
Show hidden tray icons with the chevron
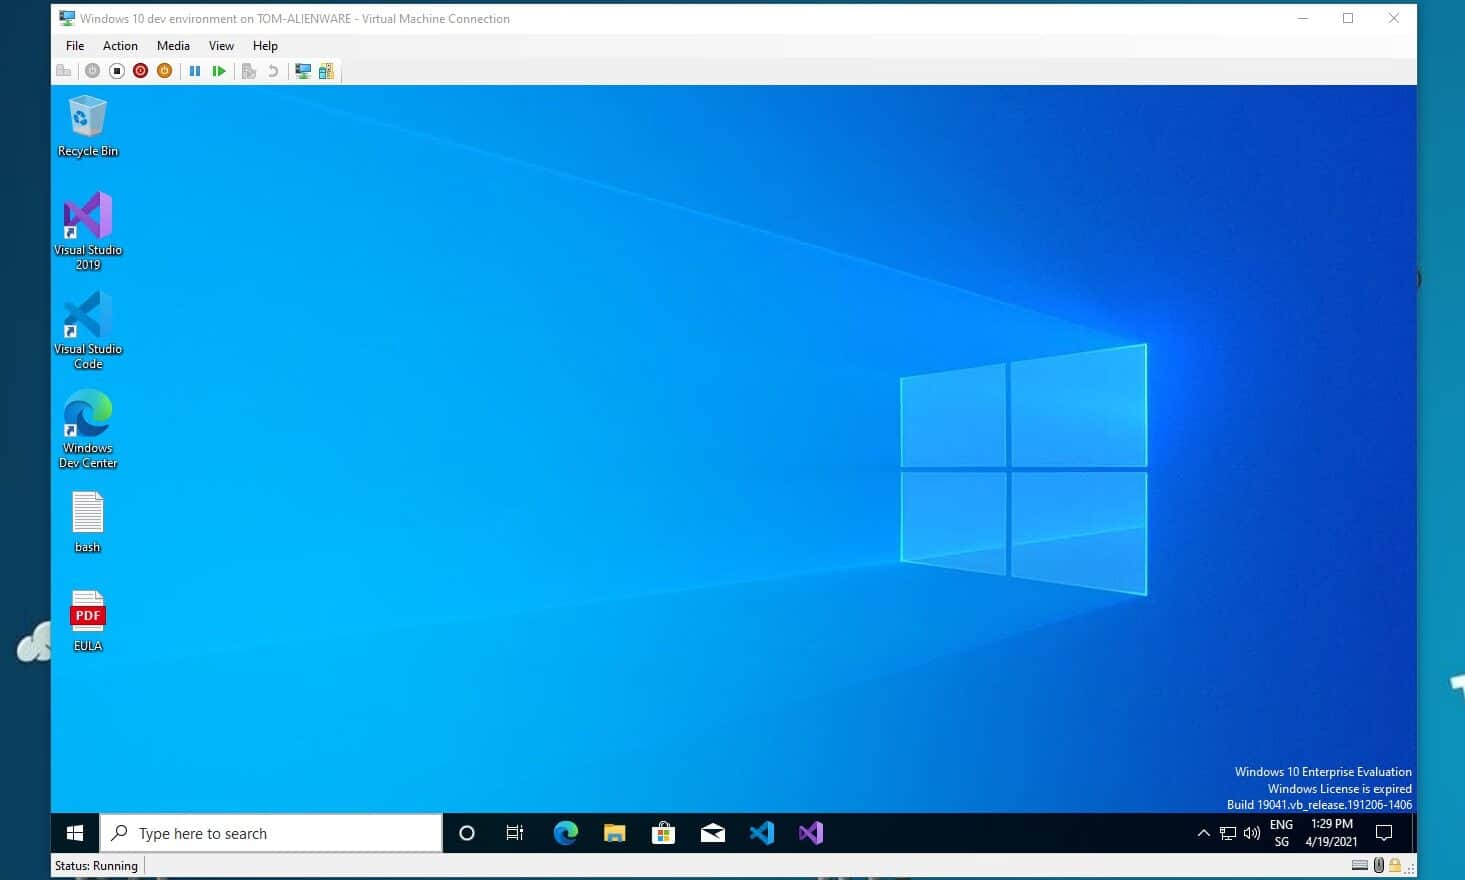[1203, 833]
